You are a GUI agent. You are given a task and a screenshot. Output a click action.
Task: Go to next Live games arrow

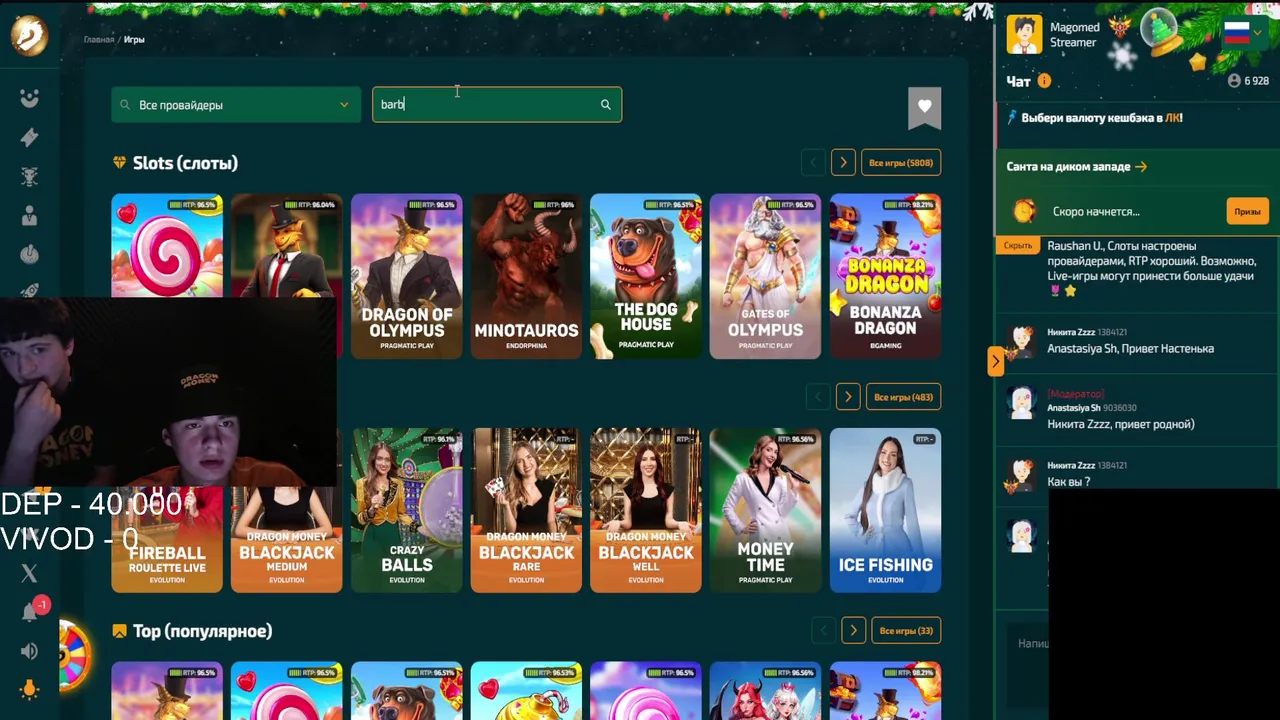pos(848,397)
